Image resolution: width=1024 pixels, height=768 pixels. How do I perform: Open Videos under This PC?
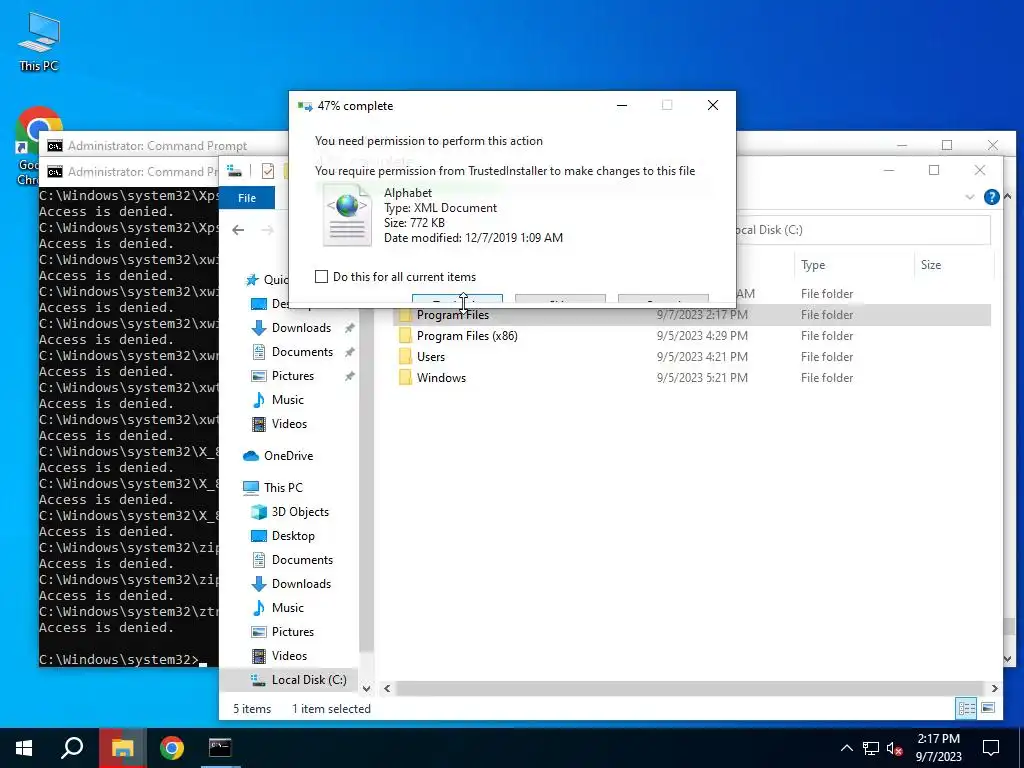pos(289,656)
